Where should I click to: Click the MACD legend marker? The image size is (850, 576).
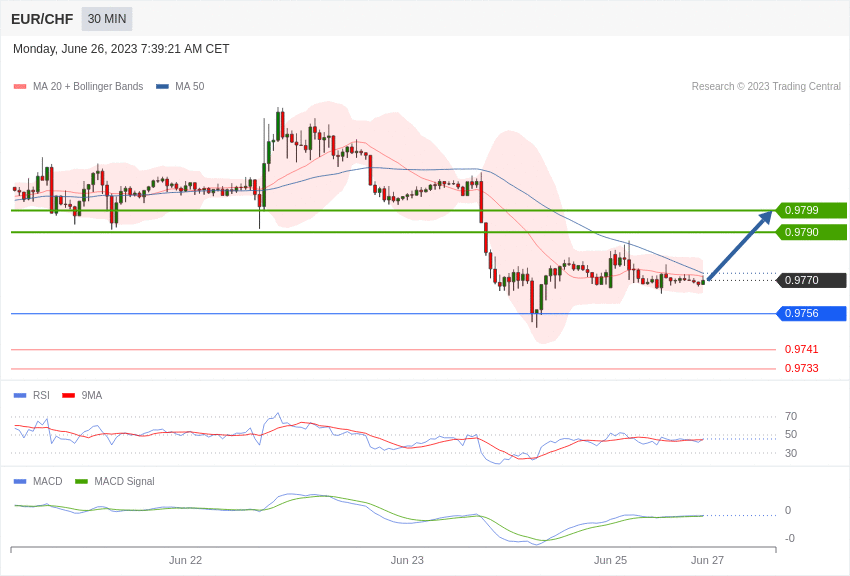tap(20, 482)
